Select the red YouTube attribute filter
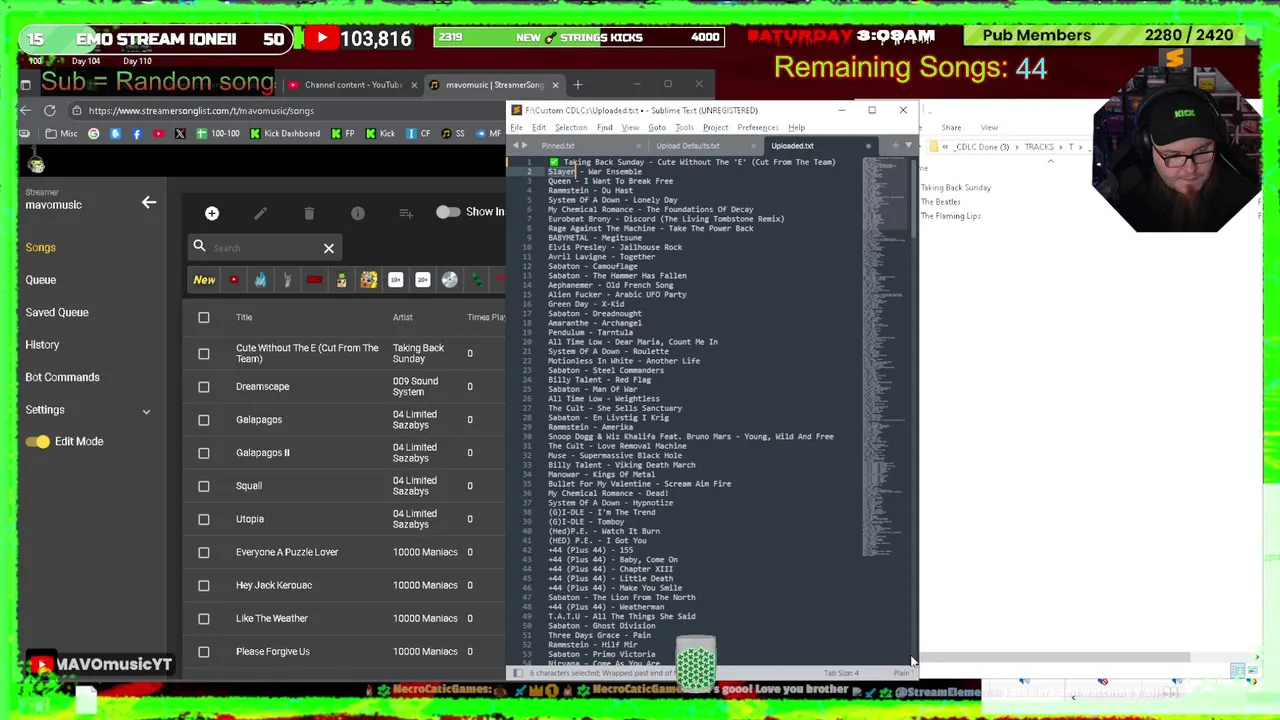Screen dimensions: 1280x720 point(234,280)
